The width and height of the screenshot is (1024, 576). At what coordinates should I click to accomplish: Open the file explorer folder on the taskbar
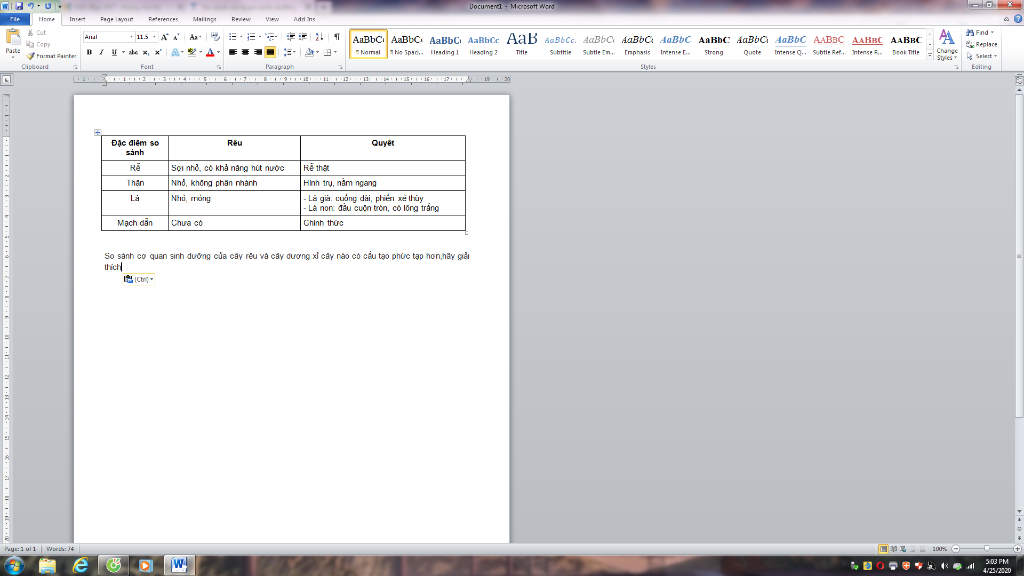pos(47,565)
